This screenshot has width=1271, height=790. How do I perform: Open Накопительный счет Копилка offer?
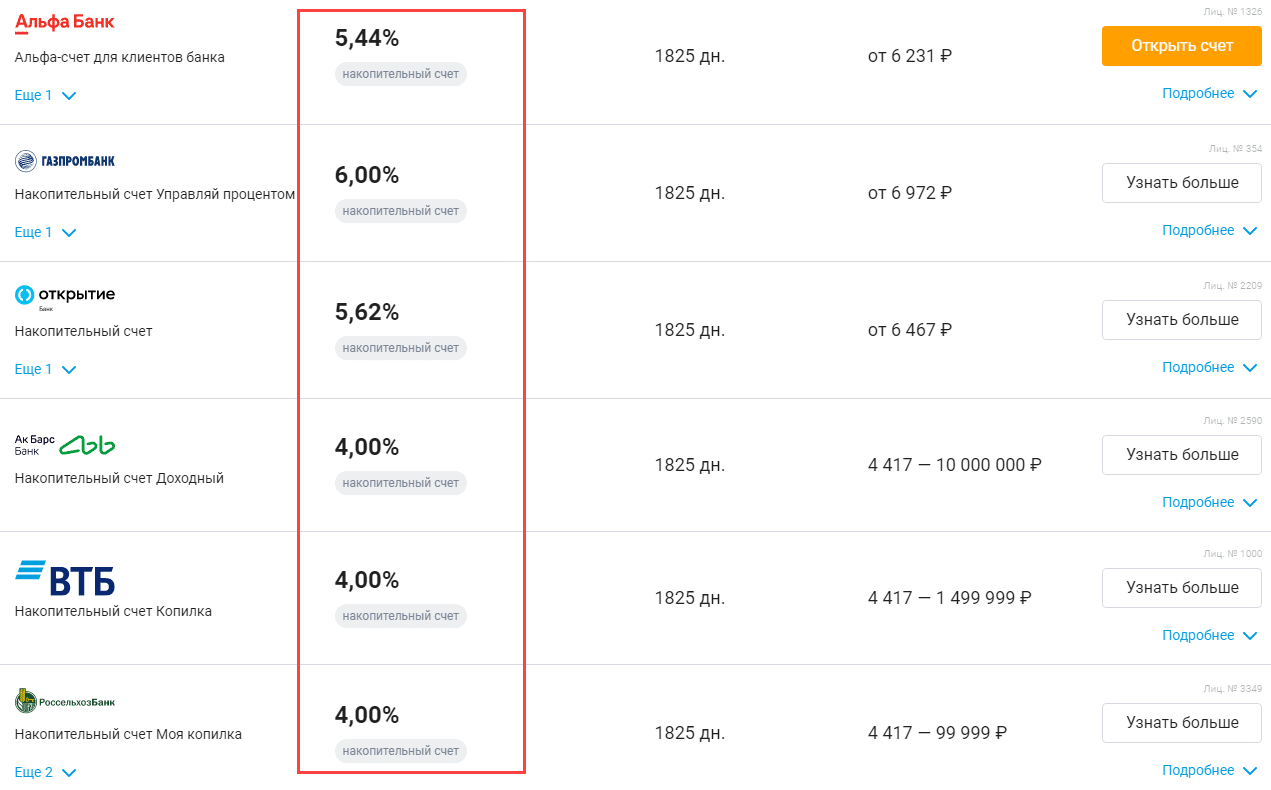(113, 611)
